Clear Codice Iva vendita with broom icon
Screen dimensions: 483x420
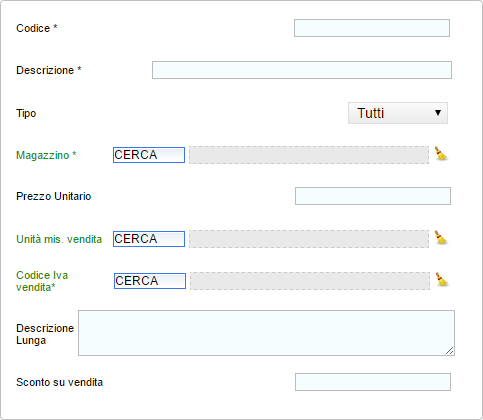point(442,280)
